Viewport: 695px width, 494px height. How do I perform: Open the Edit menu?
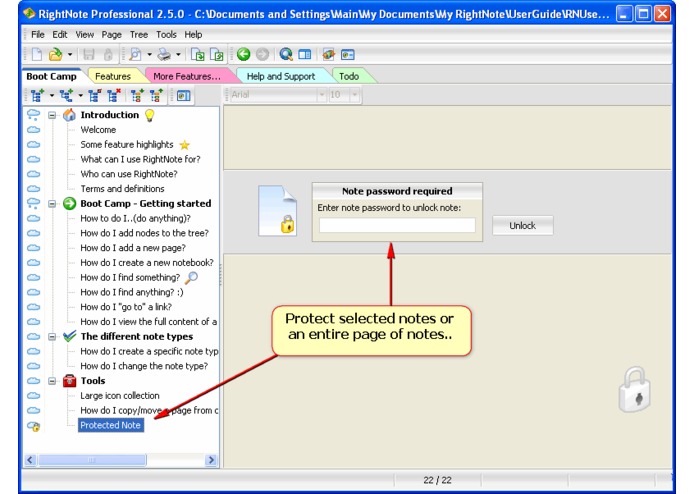59,35
